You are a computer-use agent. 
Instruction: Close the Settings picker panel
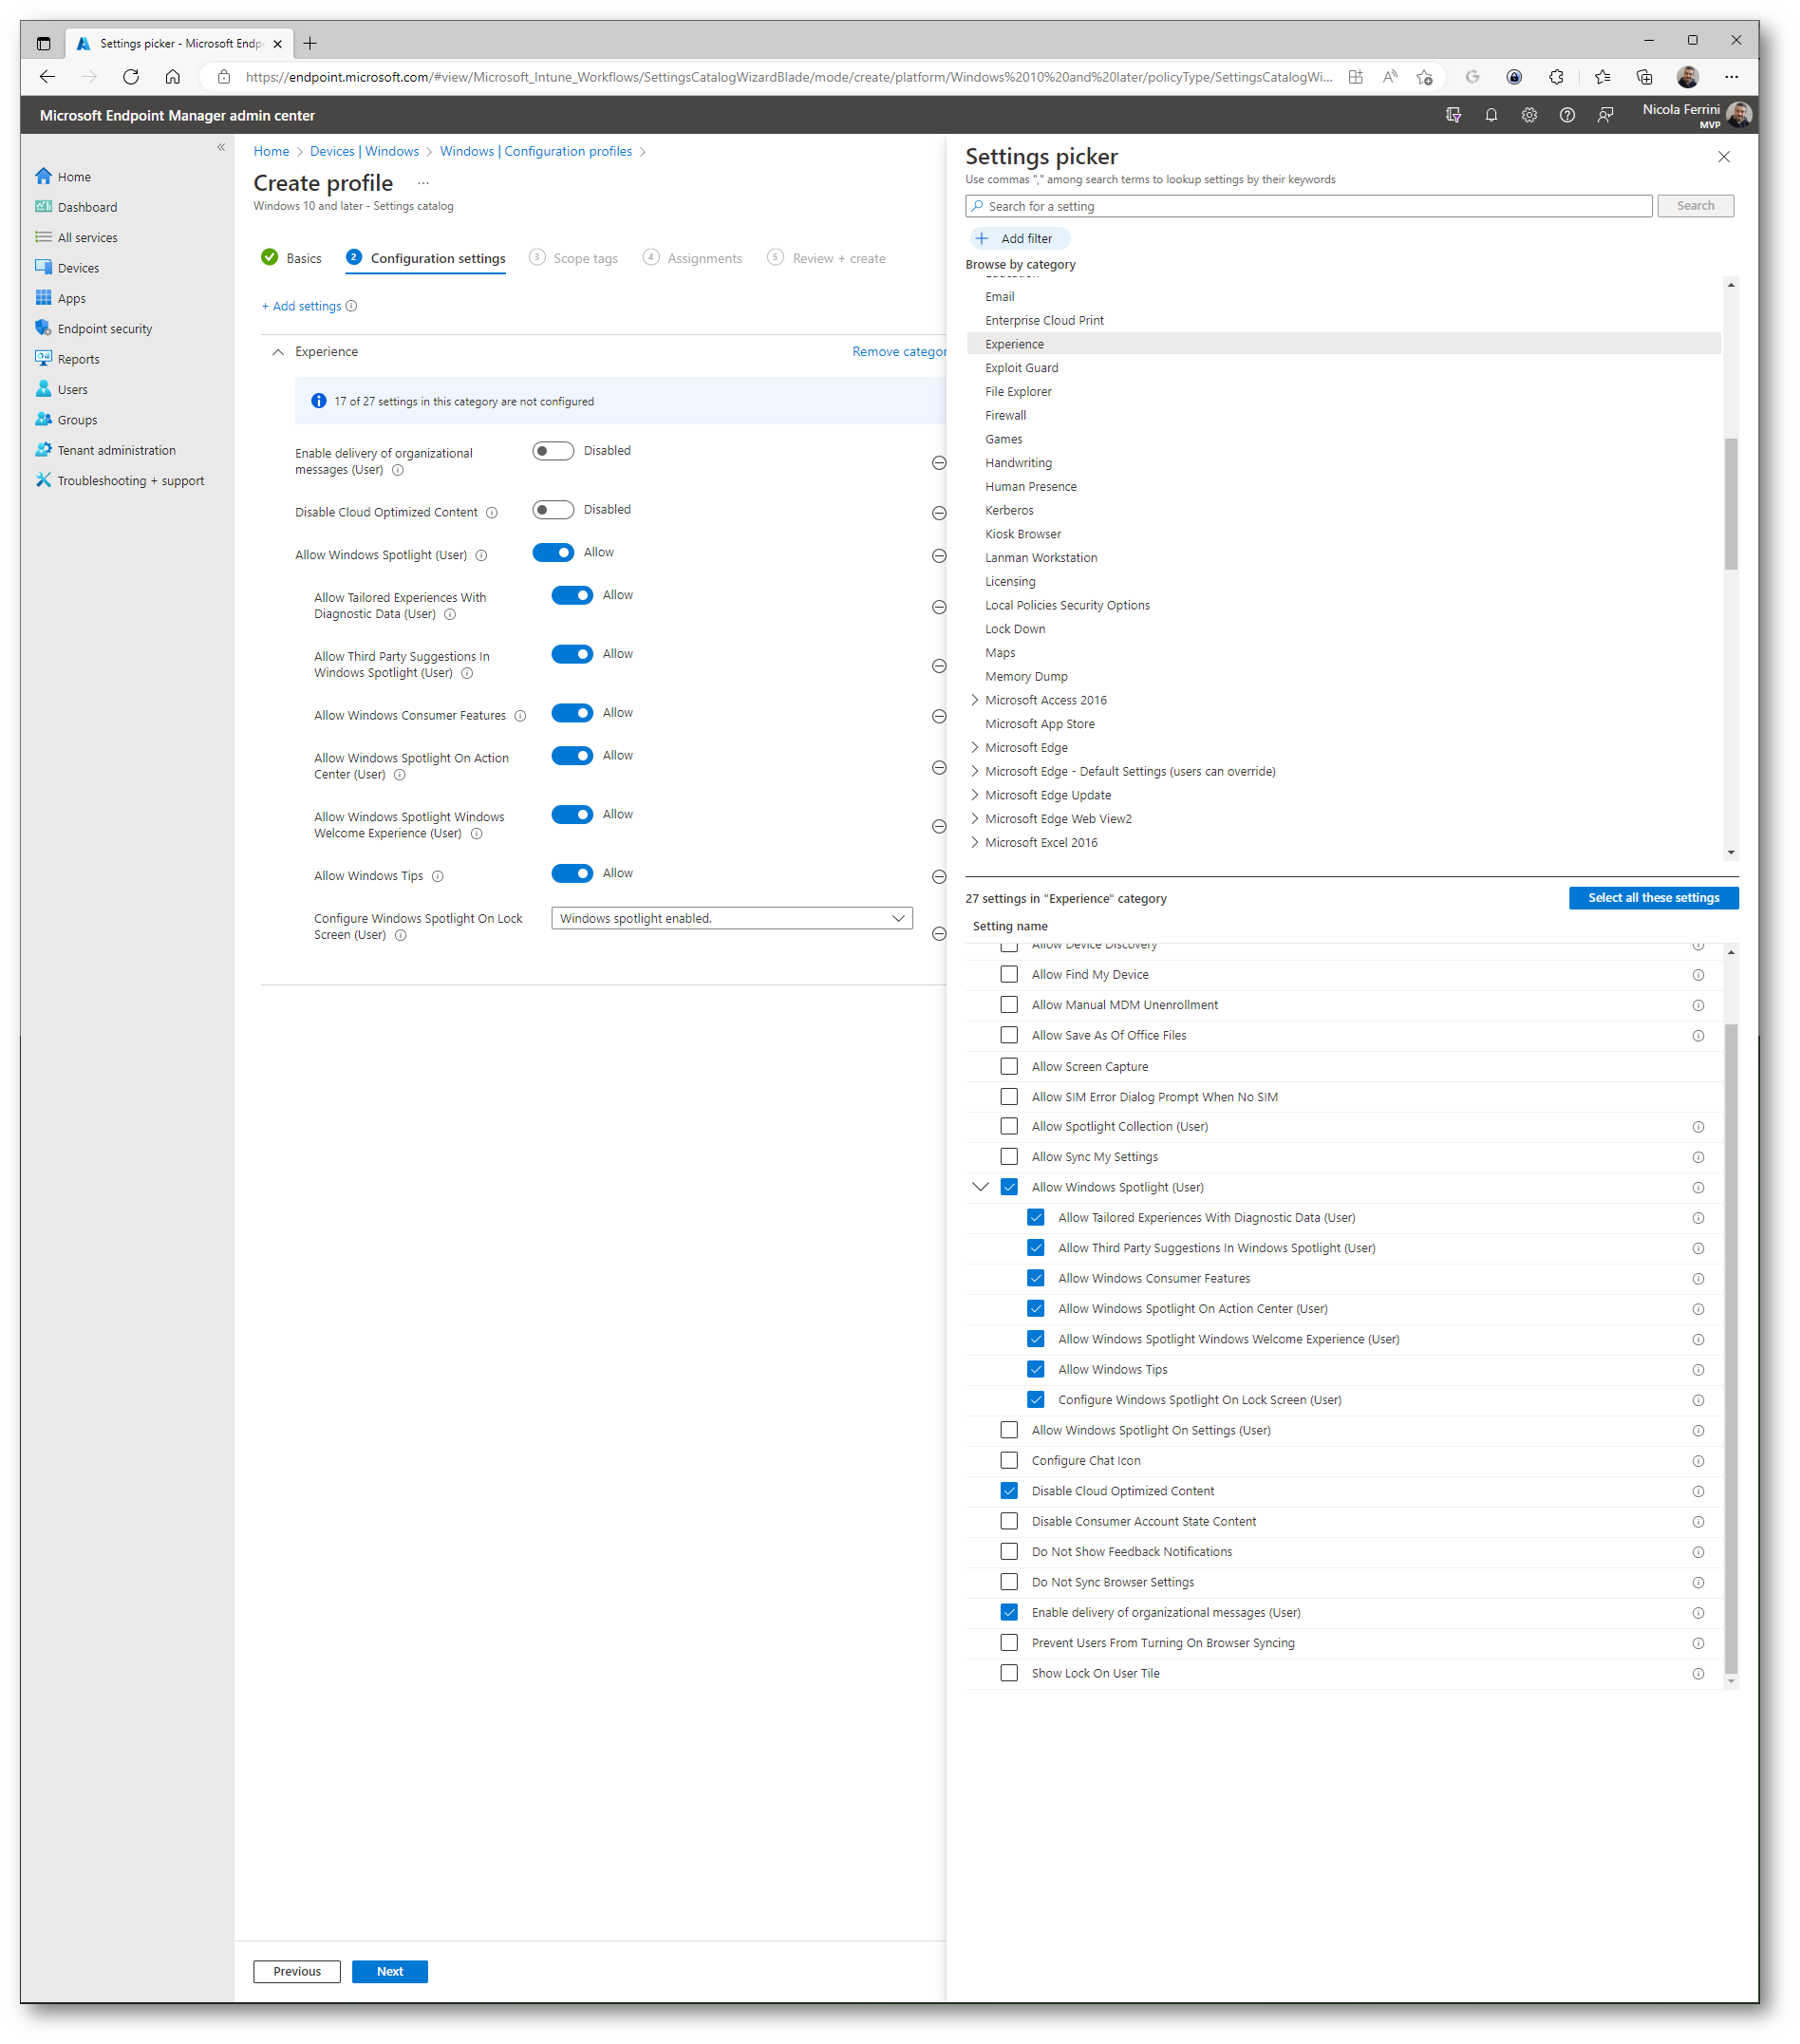[x=1724, y=157]
